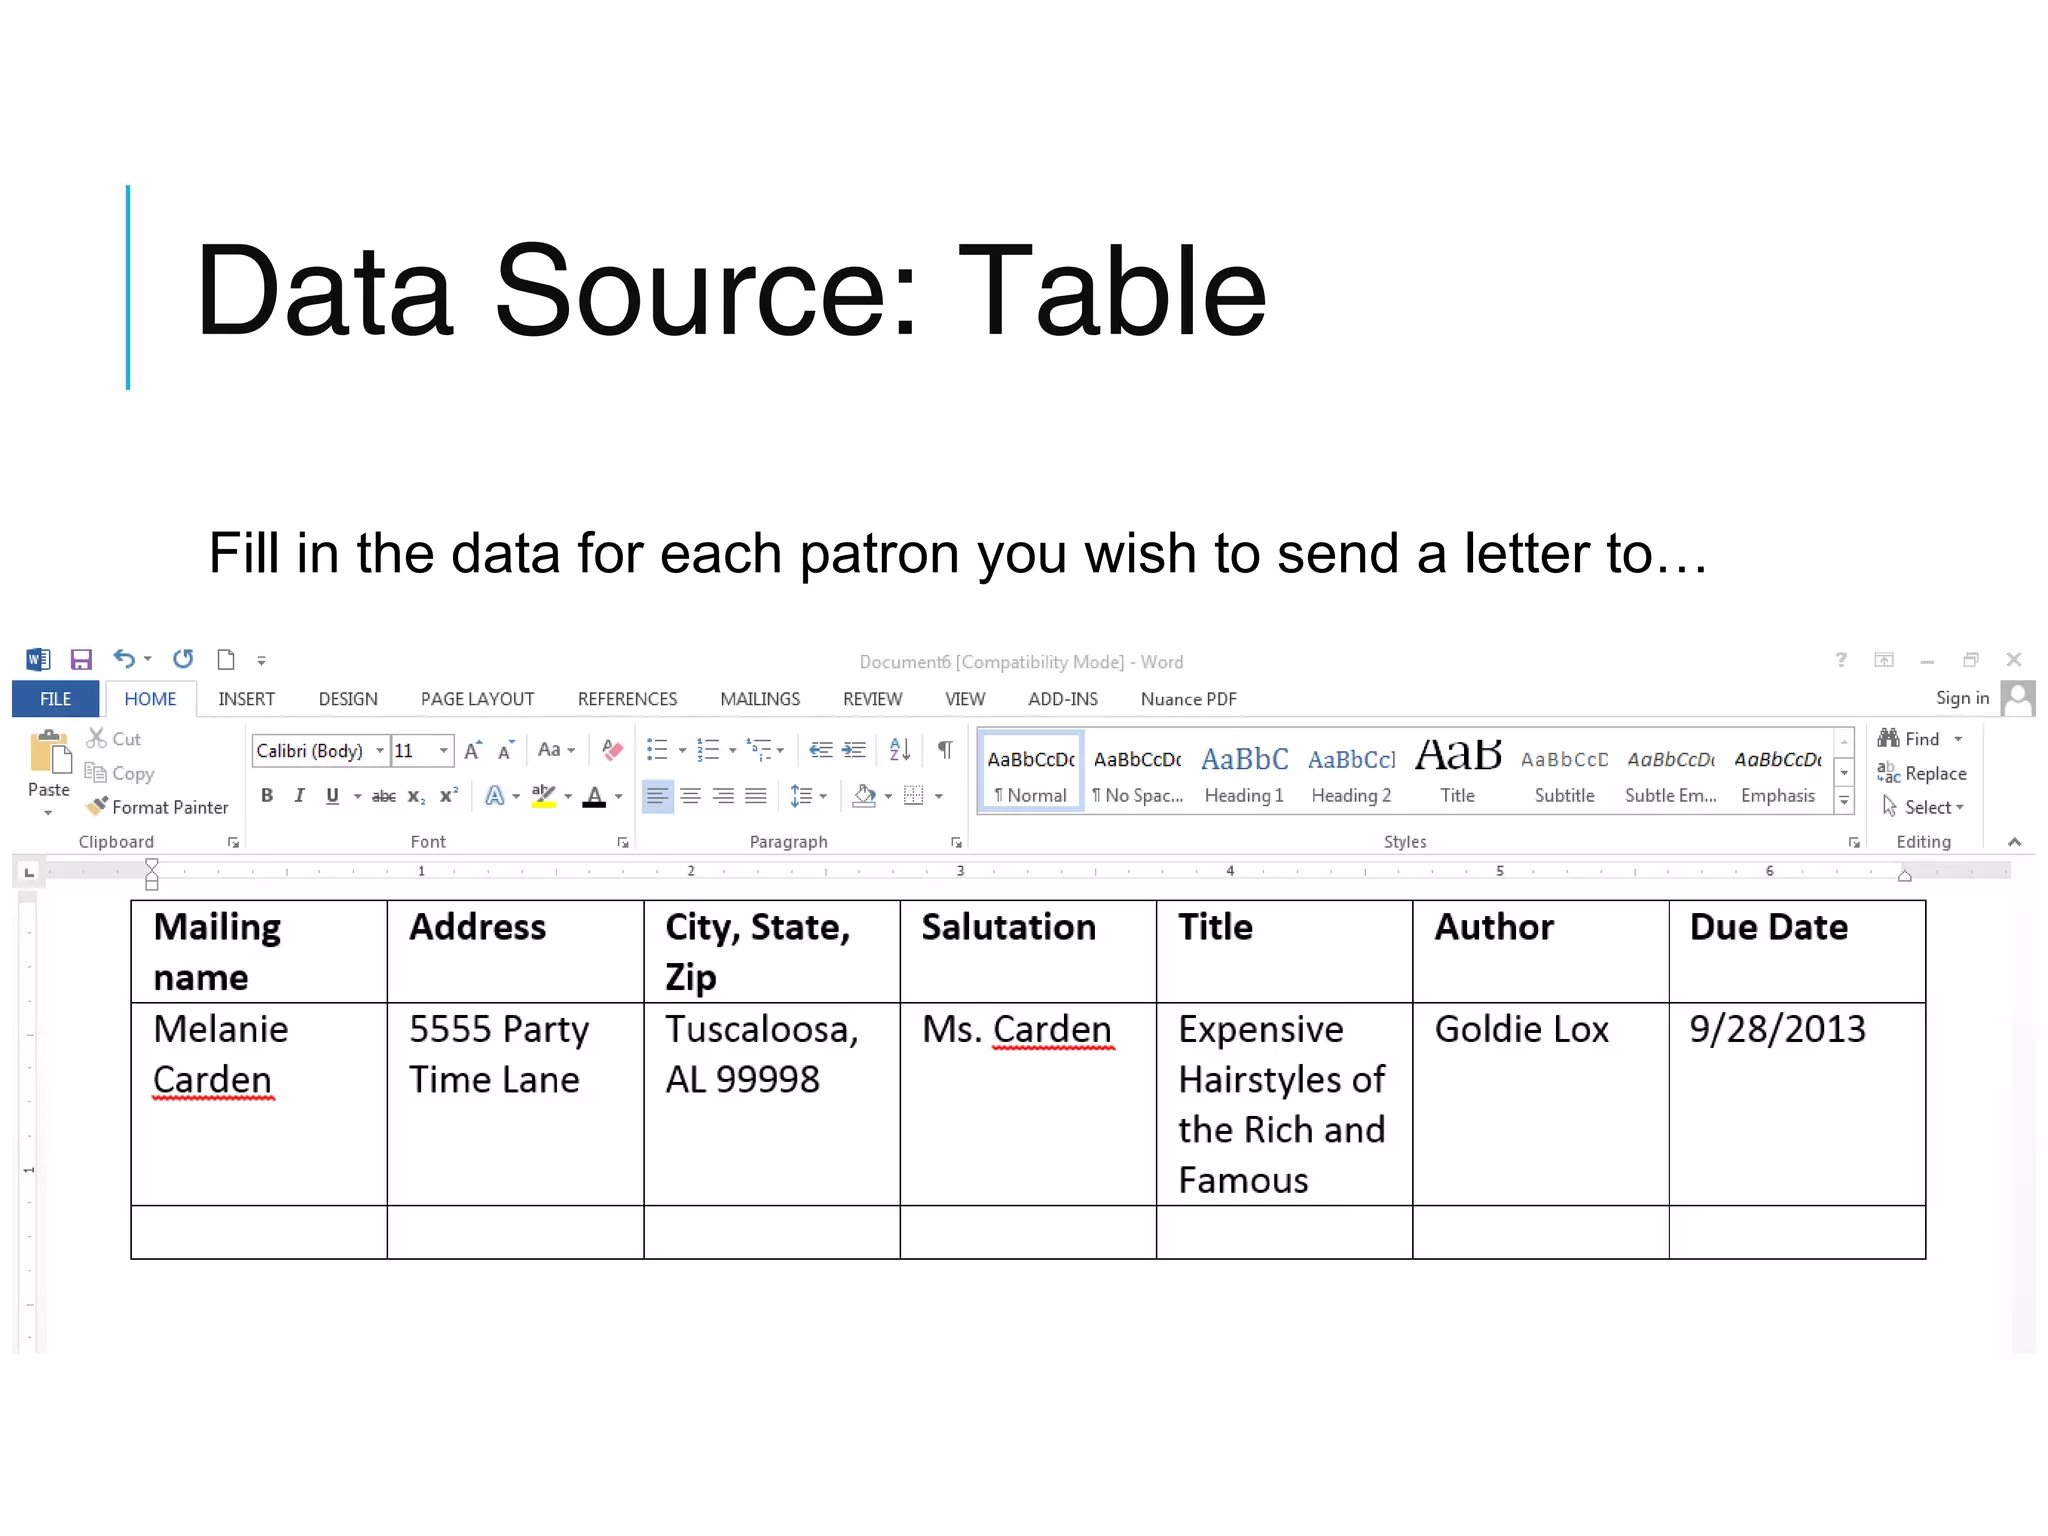Viewport: 2048px width, 1536px height.
Task: Click the New blank document icon
Action: click(x=226, y=659)
